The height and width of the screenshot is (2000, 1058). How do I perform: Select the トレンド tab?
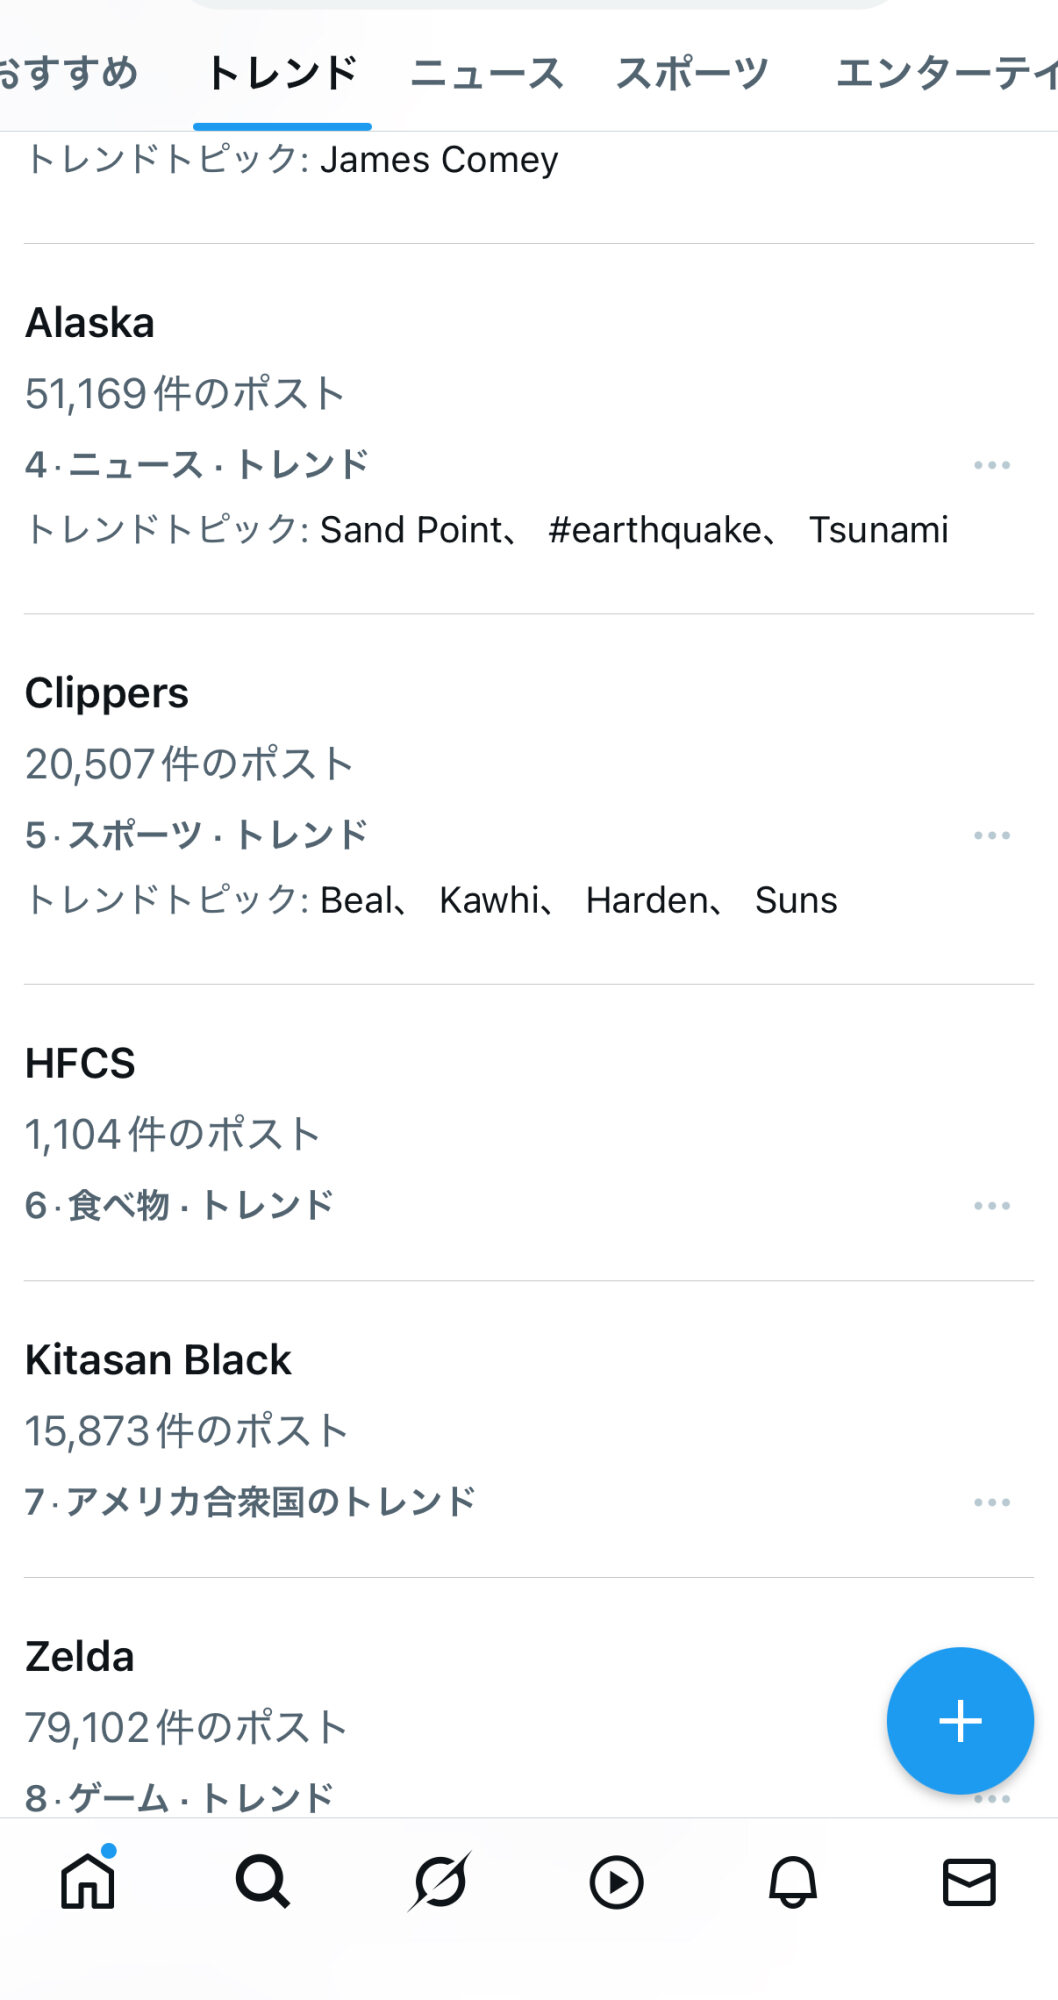point(282,73)
